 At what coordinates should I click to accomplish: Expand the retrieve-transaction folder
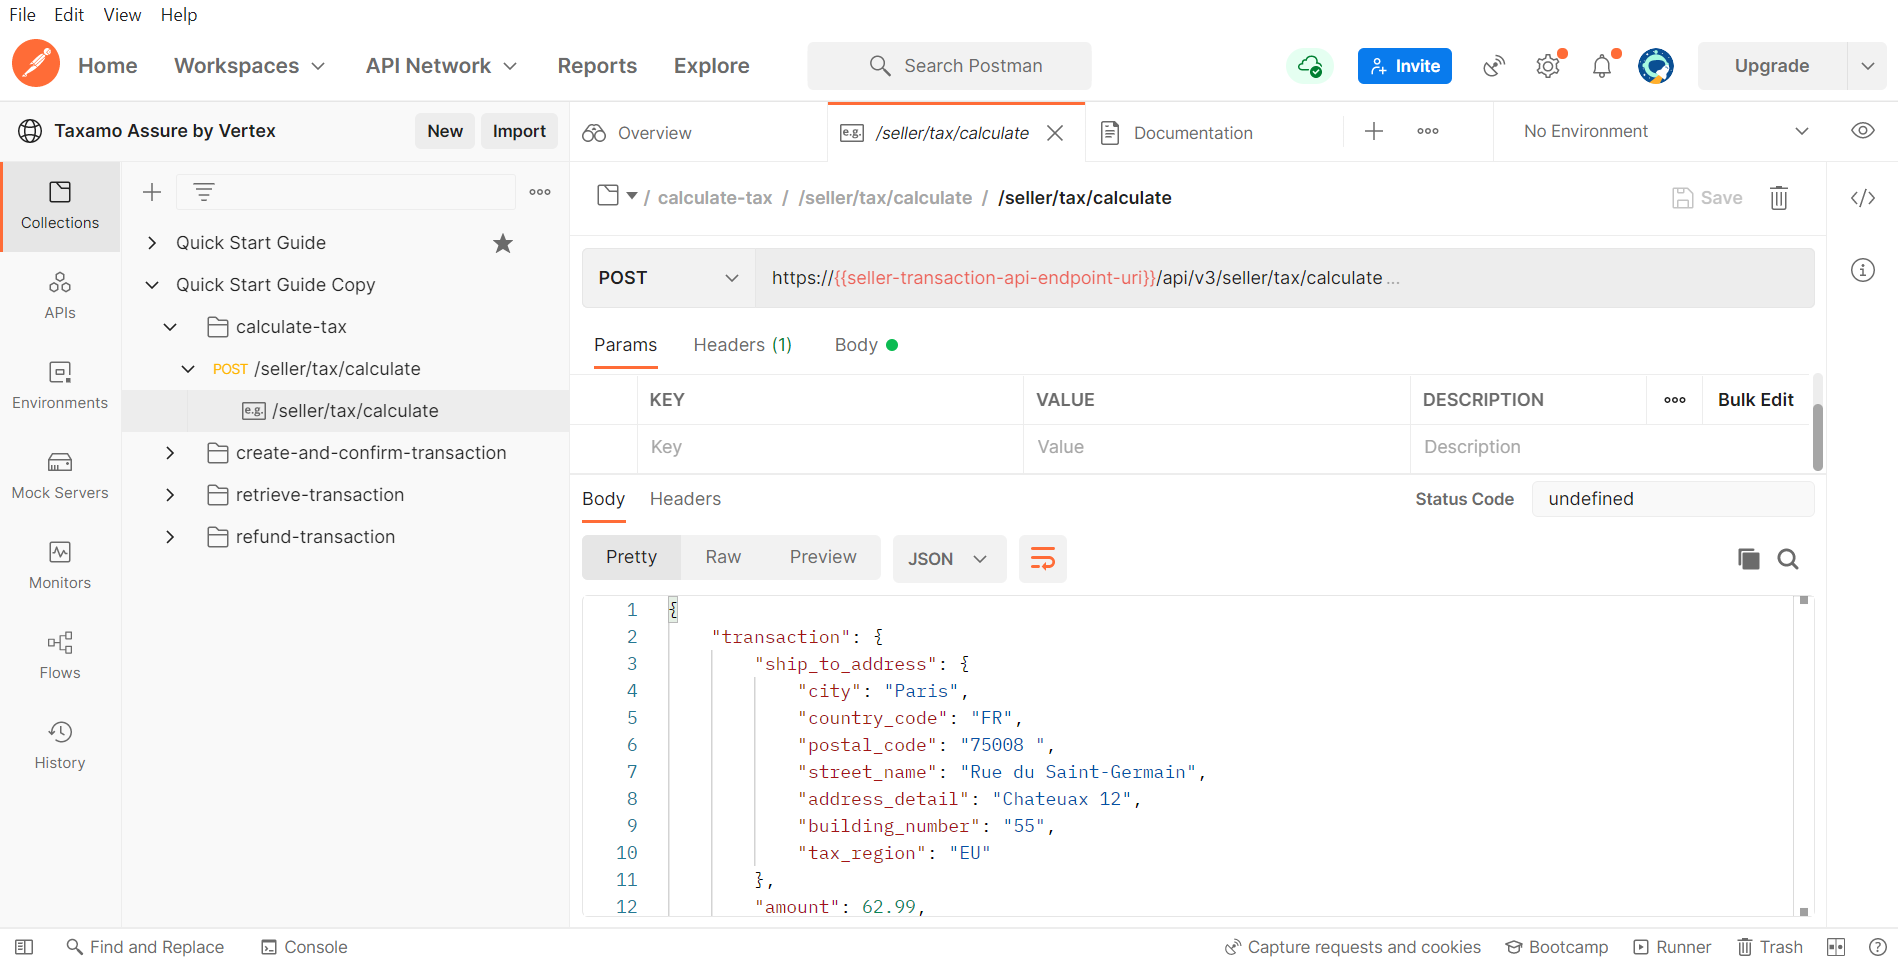click(170, 495)
